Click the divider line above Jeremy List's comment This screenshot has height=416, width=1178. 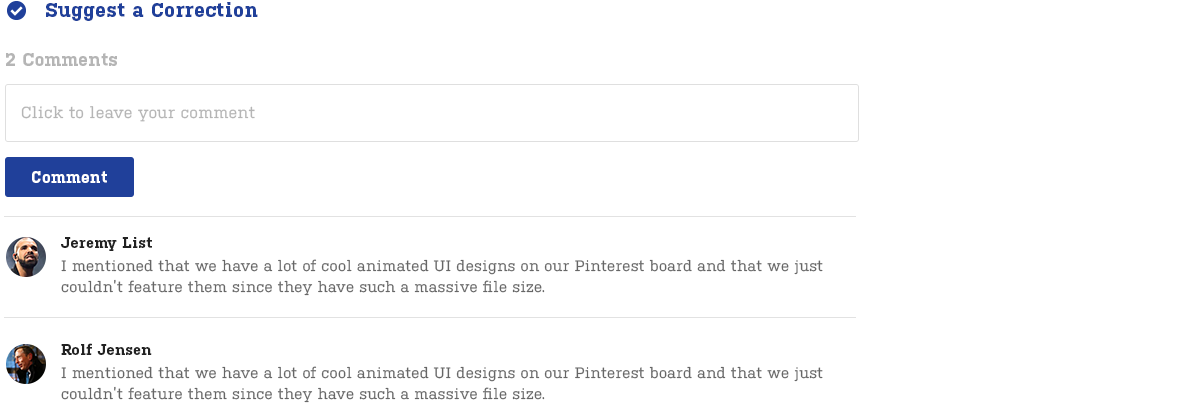pyautogui.click(x=430, y=216)
